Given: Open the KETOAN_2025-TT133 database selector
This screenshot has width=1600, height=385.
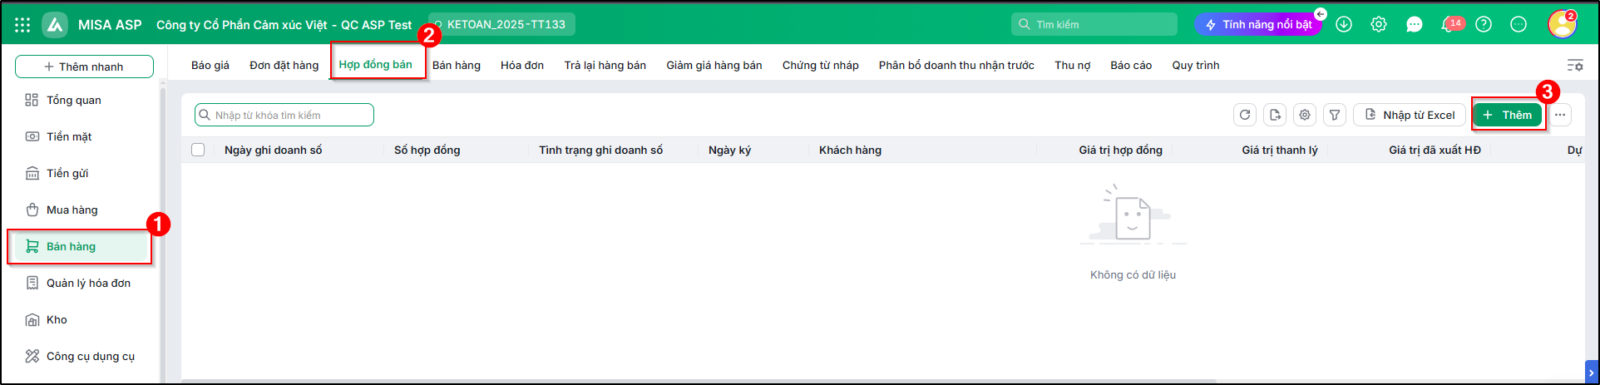Looking at the screenshot, I should [x=501, y=24].
